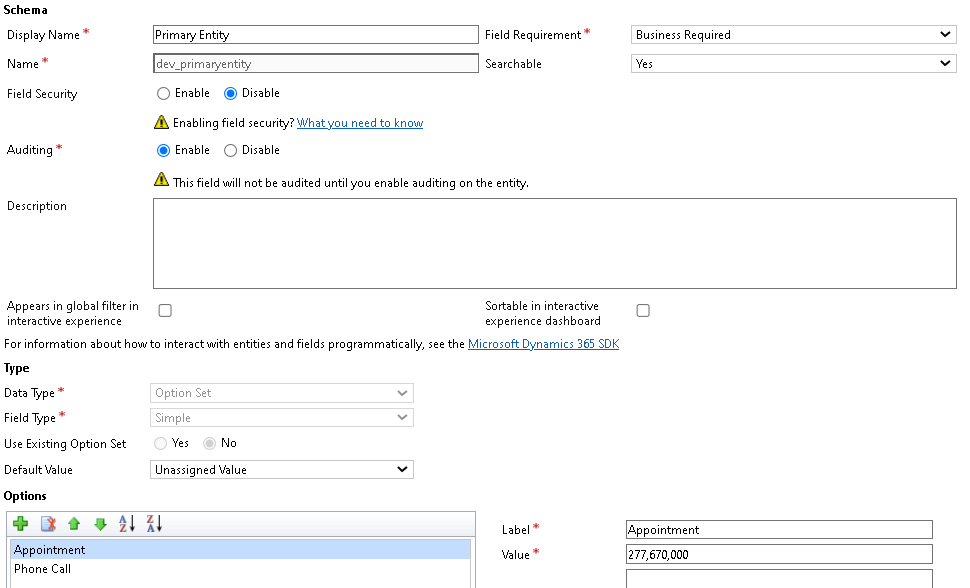Open the Microsoft Dynamics 365 SDK link

click(543, 344)
